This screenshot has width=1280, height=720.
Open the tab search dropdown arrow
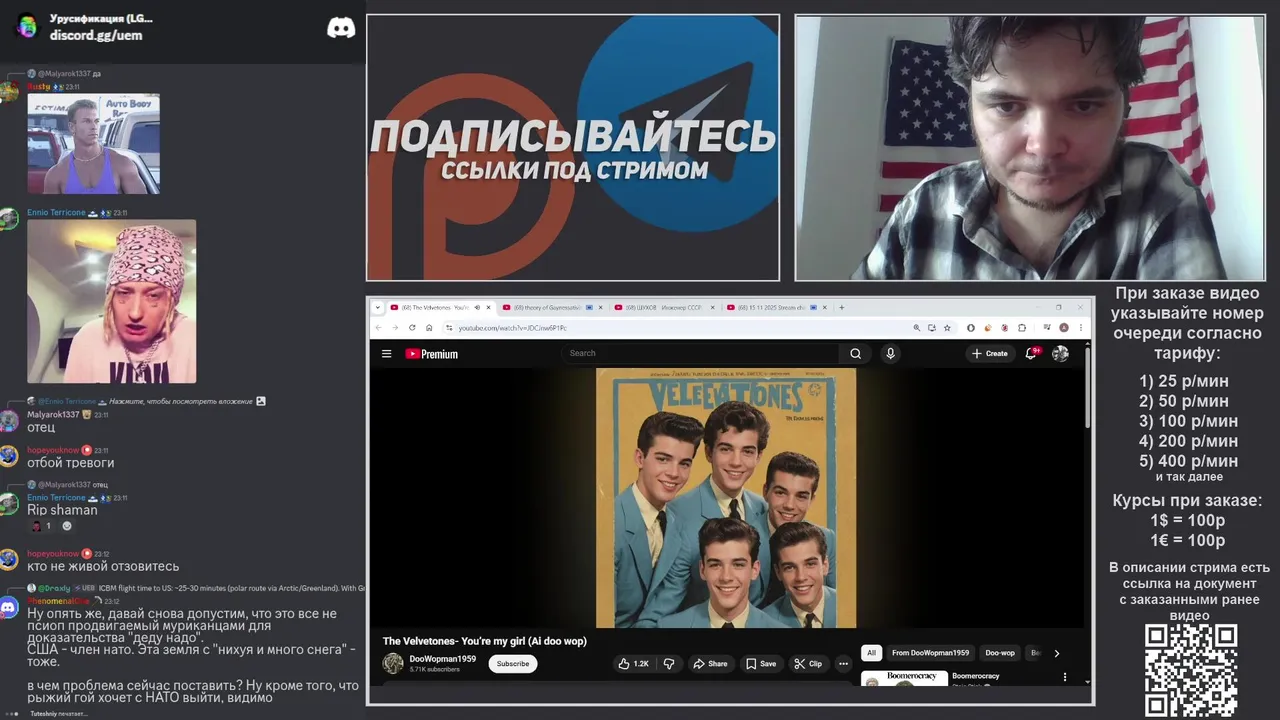(378, 307)
